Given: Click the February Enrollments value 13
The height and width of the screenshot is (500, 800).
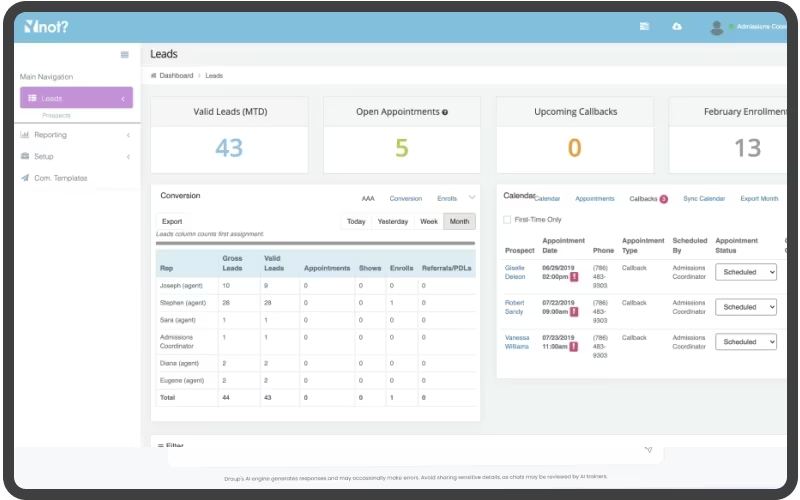Looking at the screenshot, I should click(x=747, y=148).
